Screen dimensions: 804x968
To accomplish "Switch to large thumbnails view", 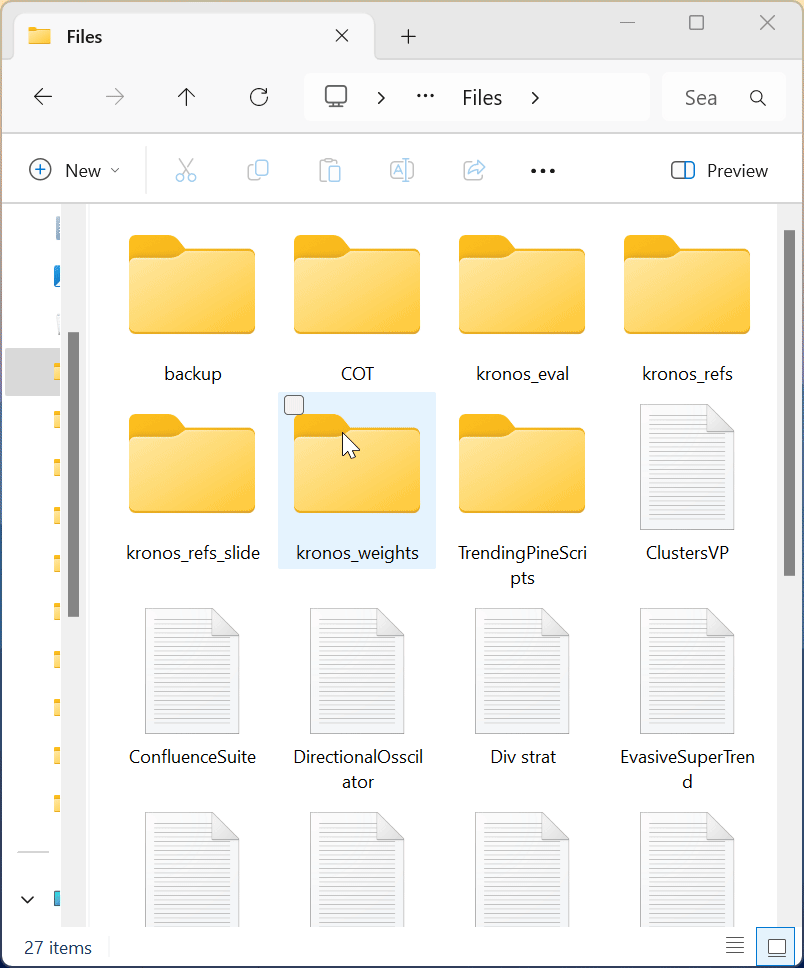I will [x=776, y=946].
